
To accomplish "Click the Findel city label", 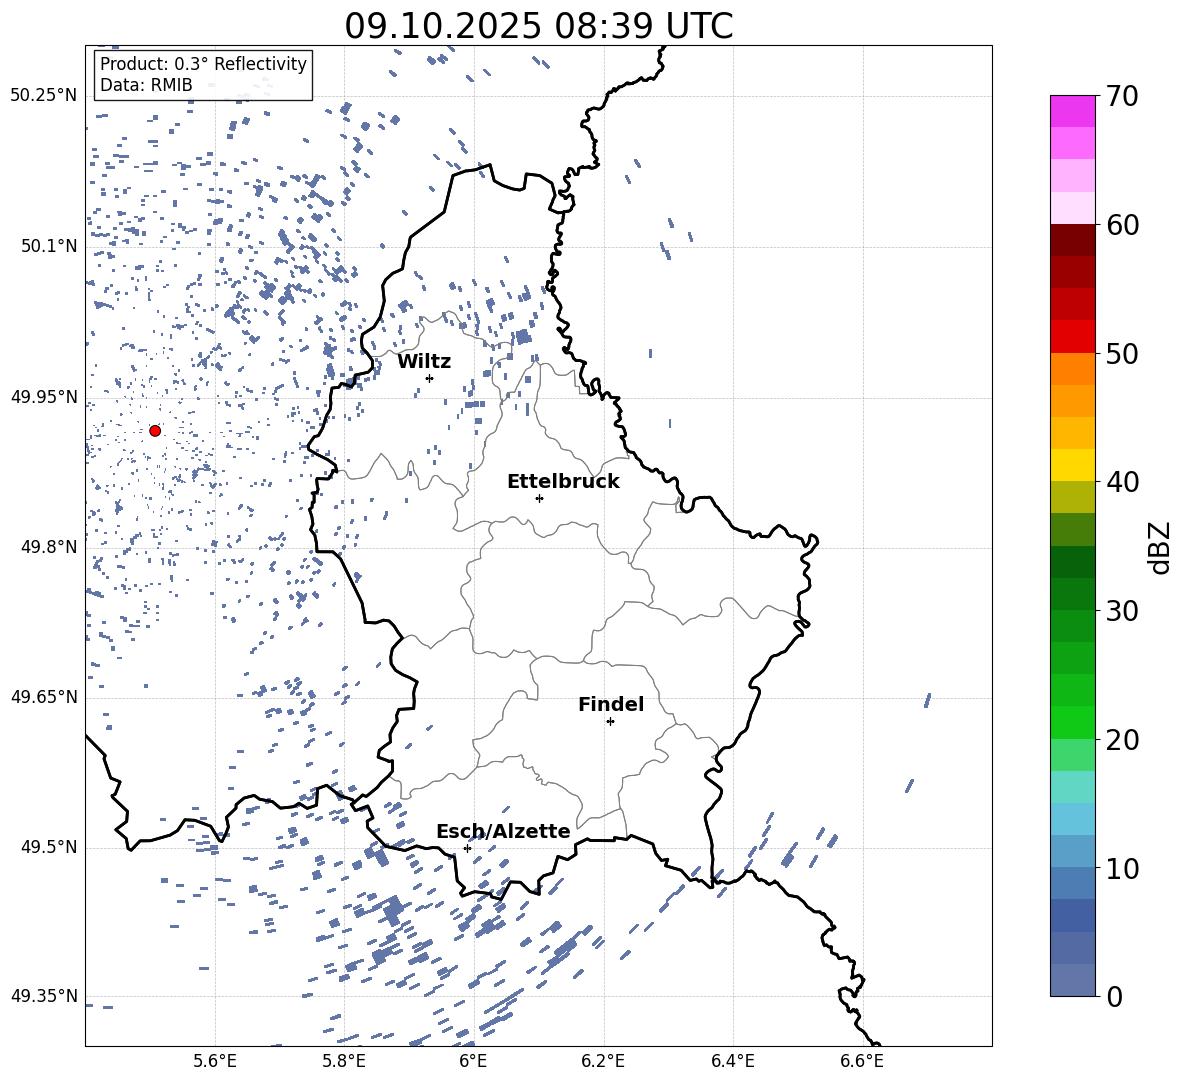I will point(611,704).
